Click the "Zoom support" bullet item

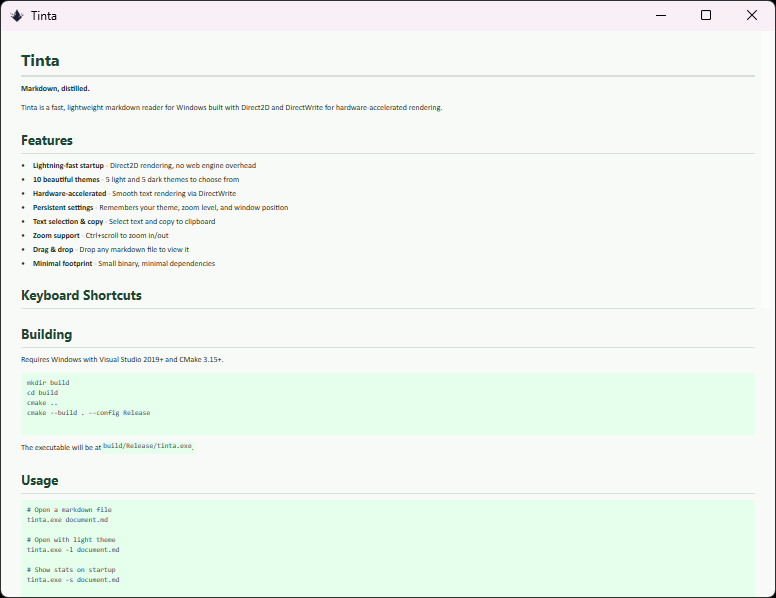pyautogui.click(x=57, y=235)
